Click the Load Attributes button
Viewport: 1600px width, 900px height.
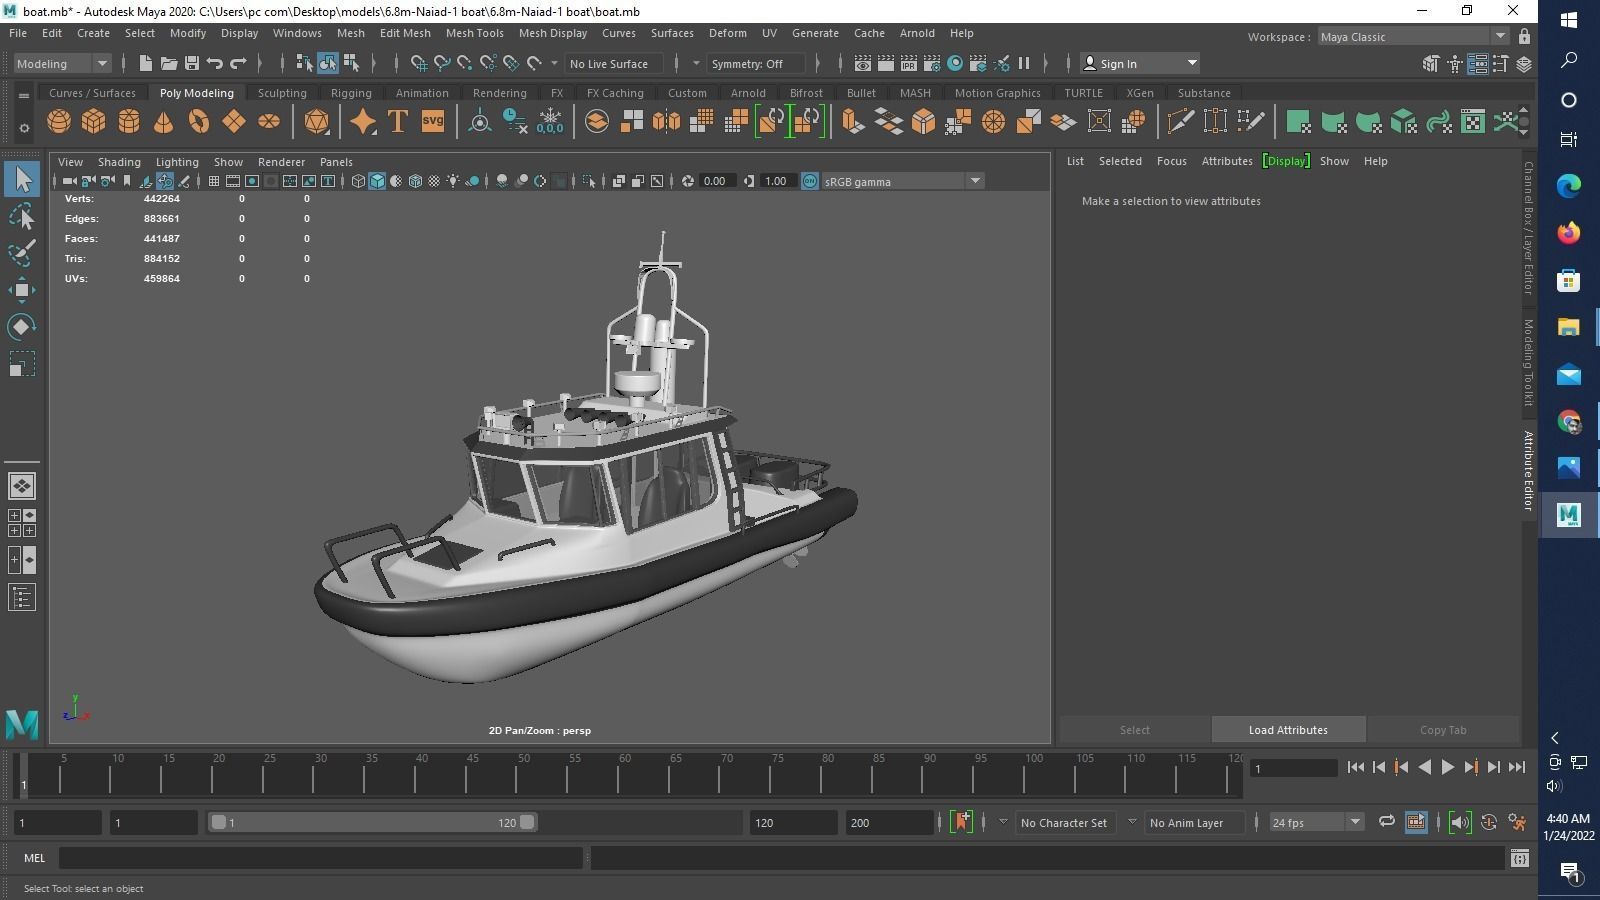click(1288, 730)
